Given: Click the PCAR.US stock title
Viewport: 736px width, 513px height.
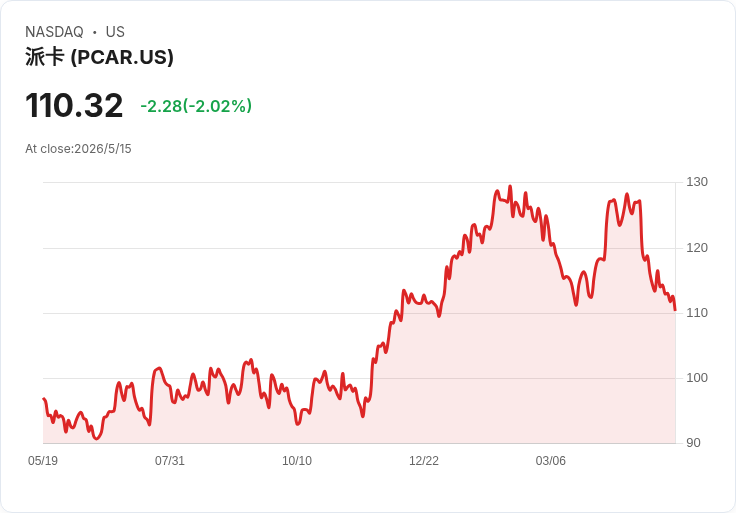Looking at the screenshot, I should tap(99, 57).
